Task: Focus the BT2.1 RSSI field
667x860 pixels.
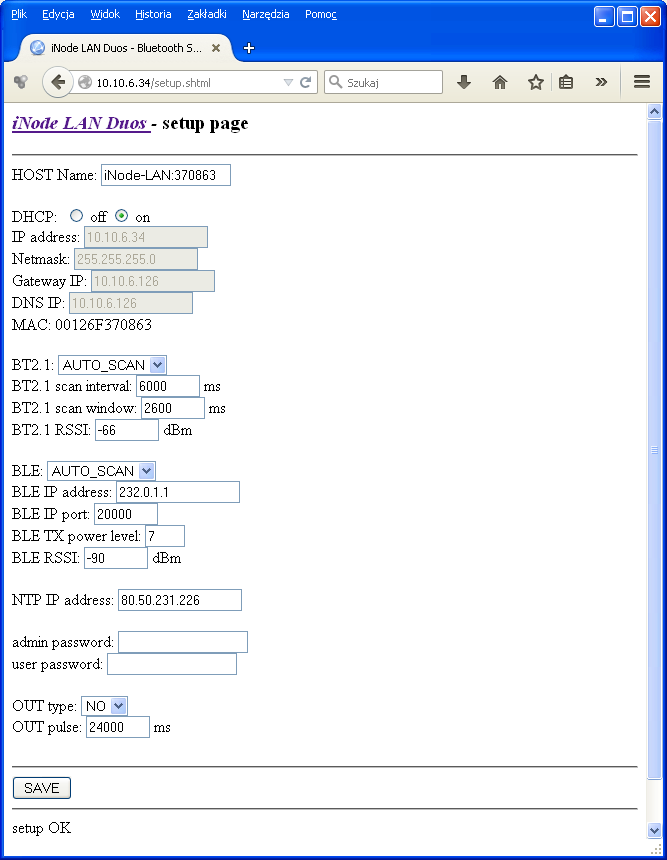Action: pos(127,430)
